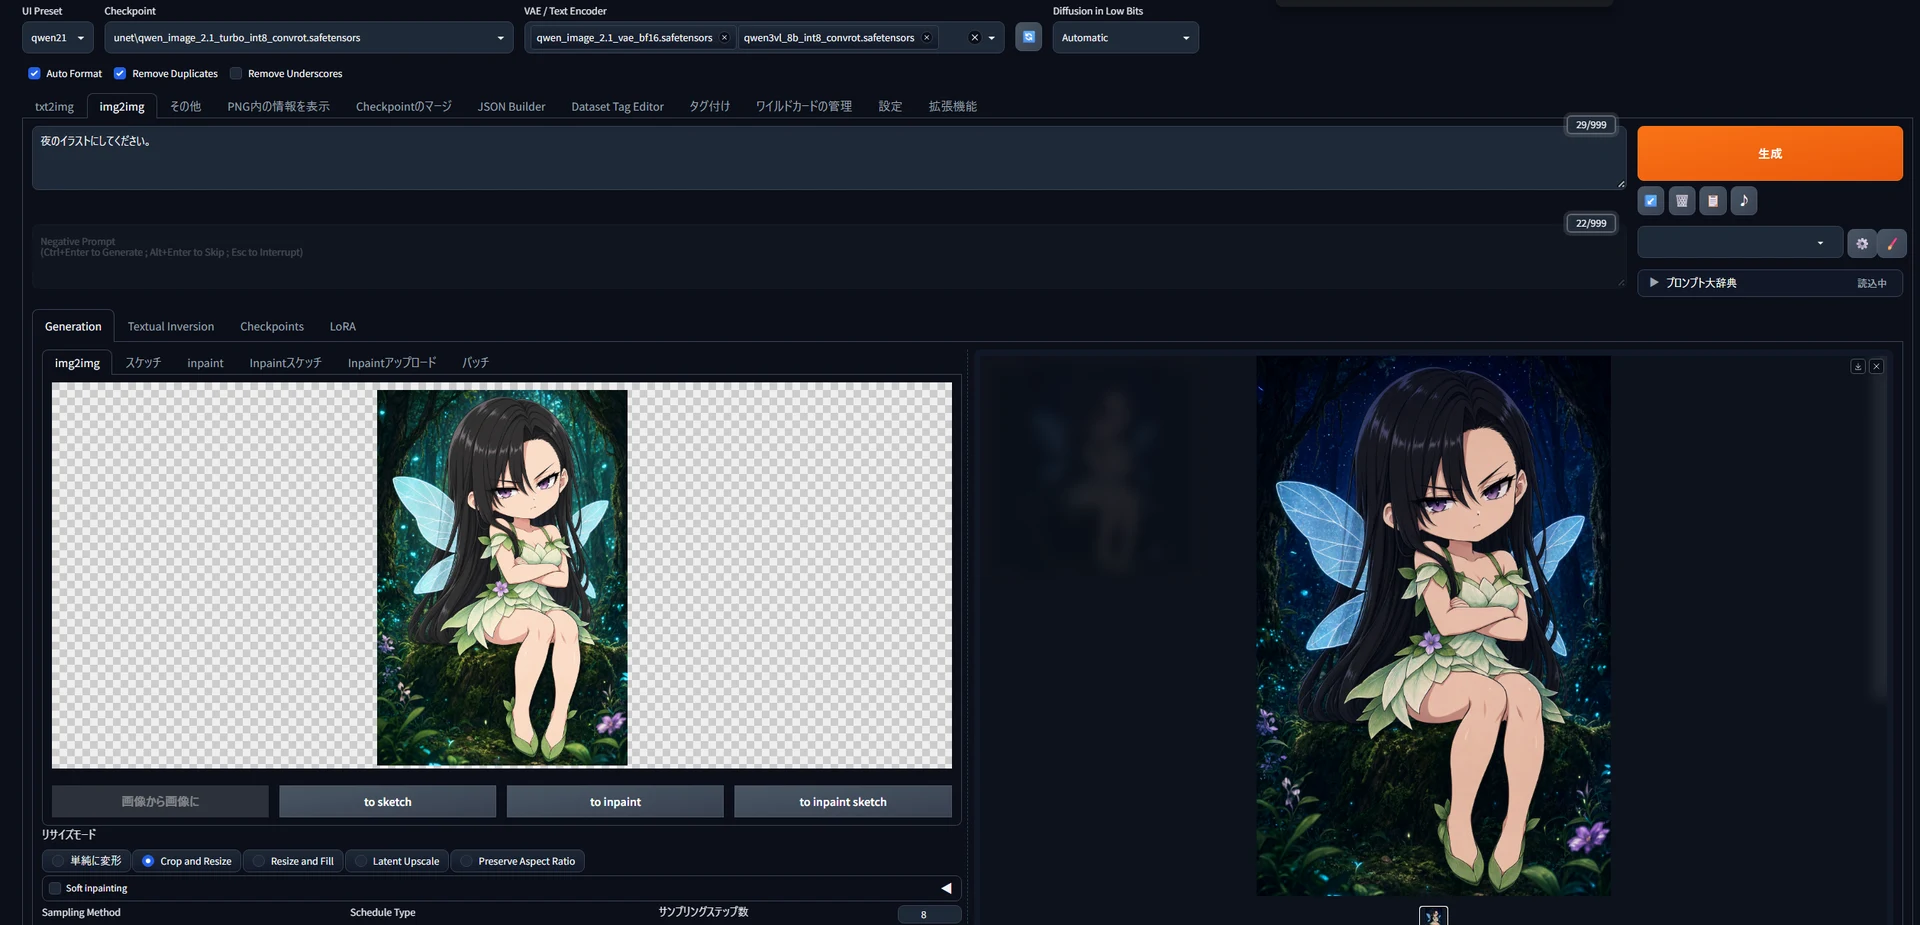Enable the Soft inpainting checkbox
1920x925 pixels.
pyautogui.click(x=55, y=888)
